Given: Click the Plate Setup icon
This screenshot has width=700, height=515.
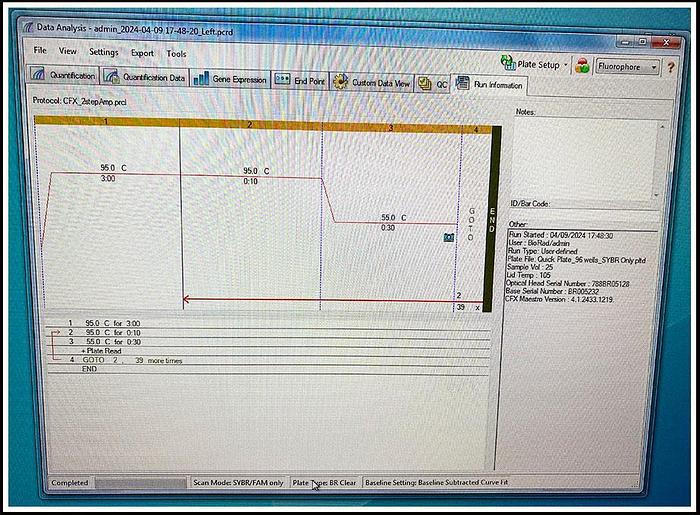Looking at the screenshot, I should coord(506,64).
